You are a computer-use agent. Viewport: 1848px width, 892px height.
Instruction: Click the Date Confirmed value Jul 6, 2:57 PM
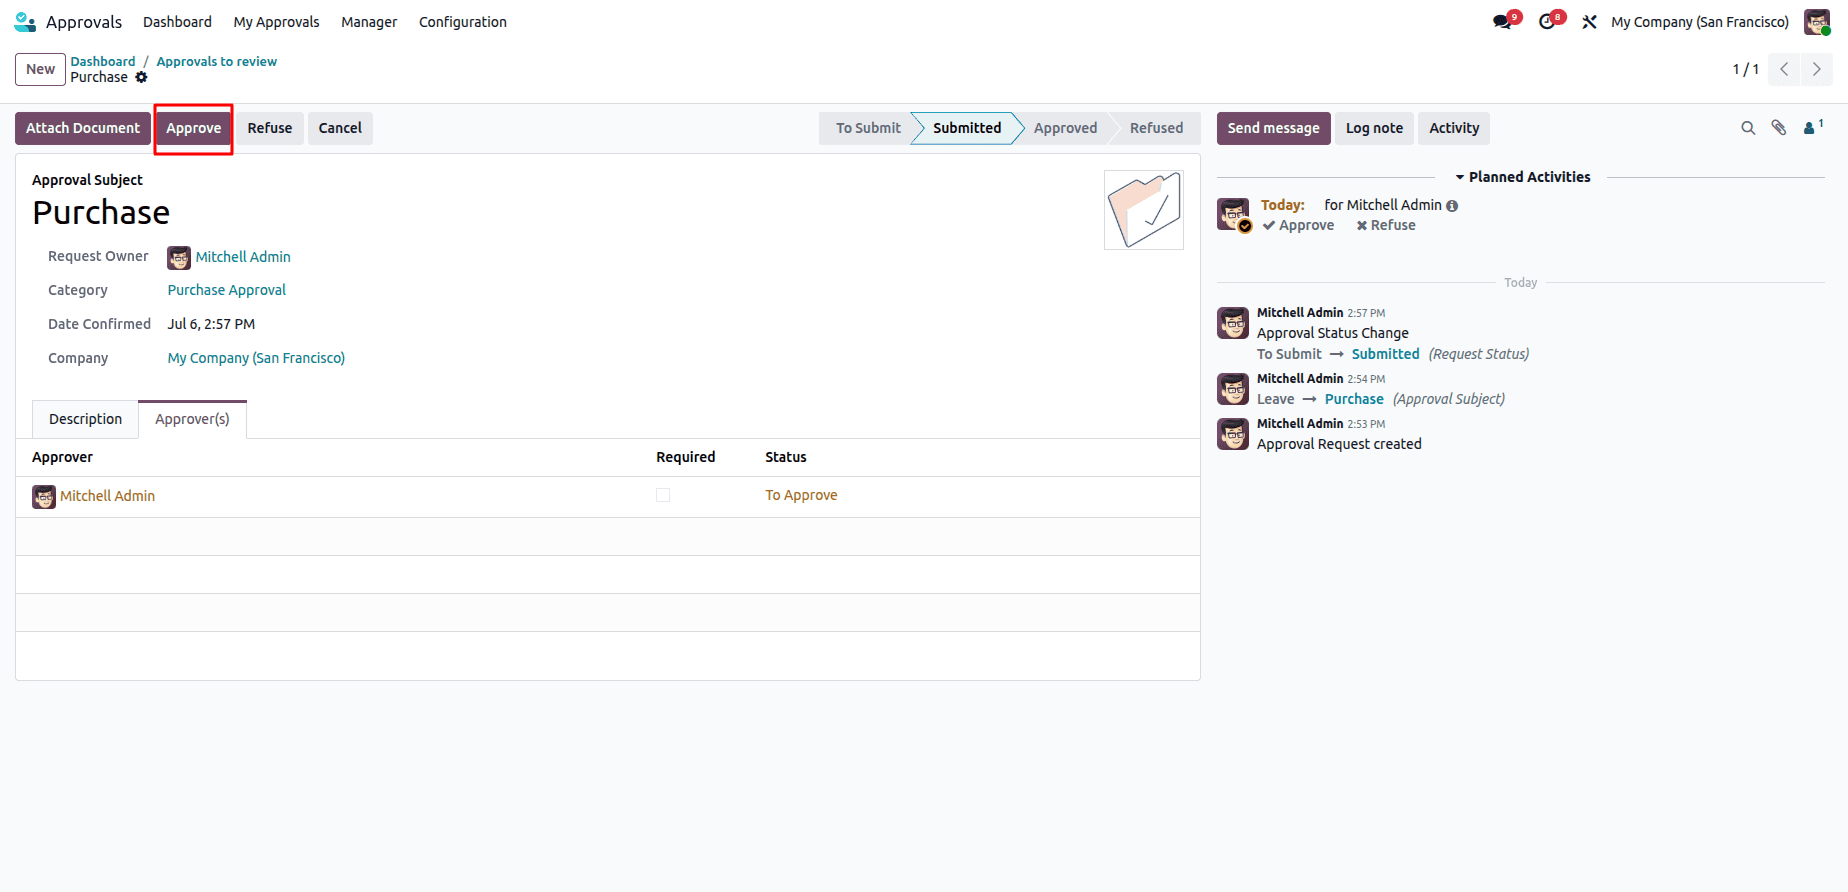(x=211, y=324)
